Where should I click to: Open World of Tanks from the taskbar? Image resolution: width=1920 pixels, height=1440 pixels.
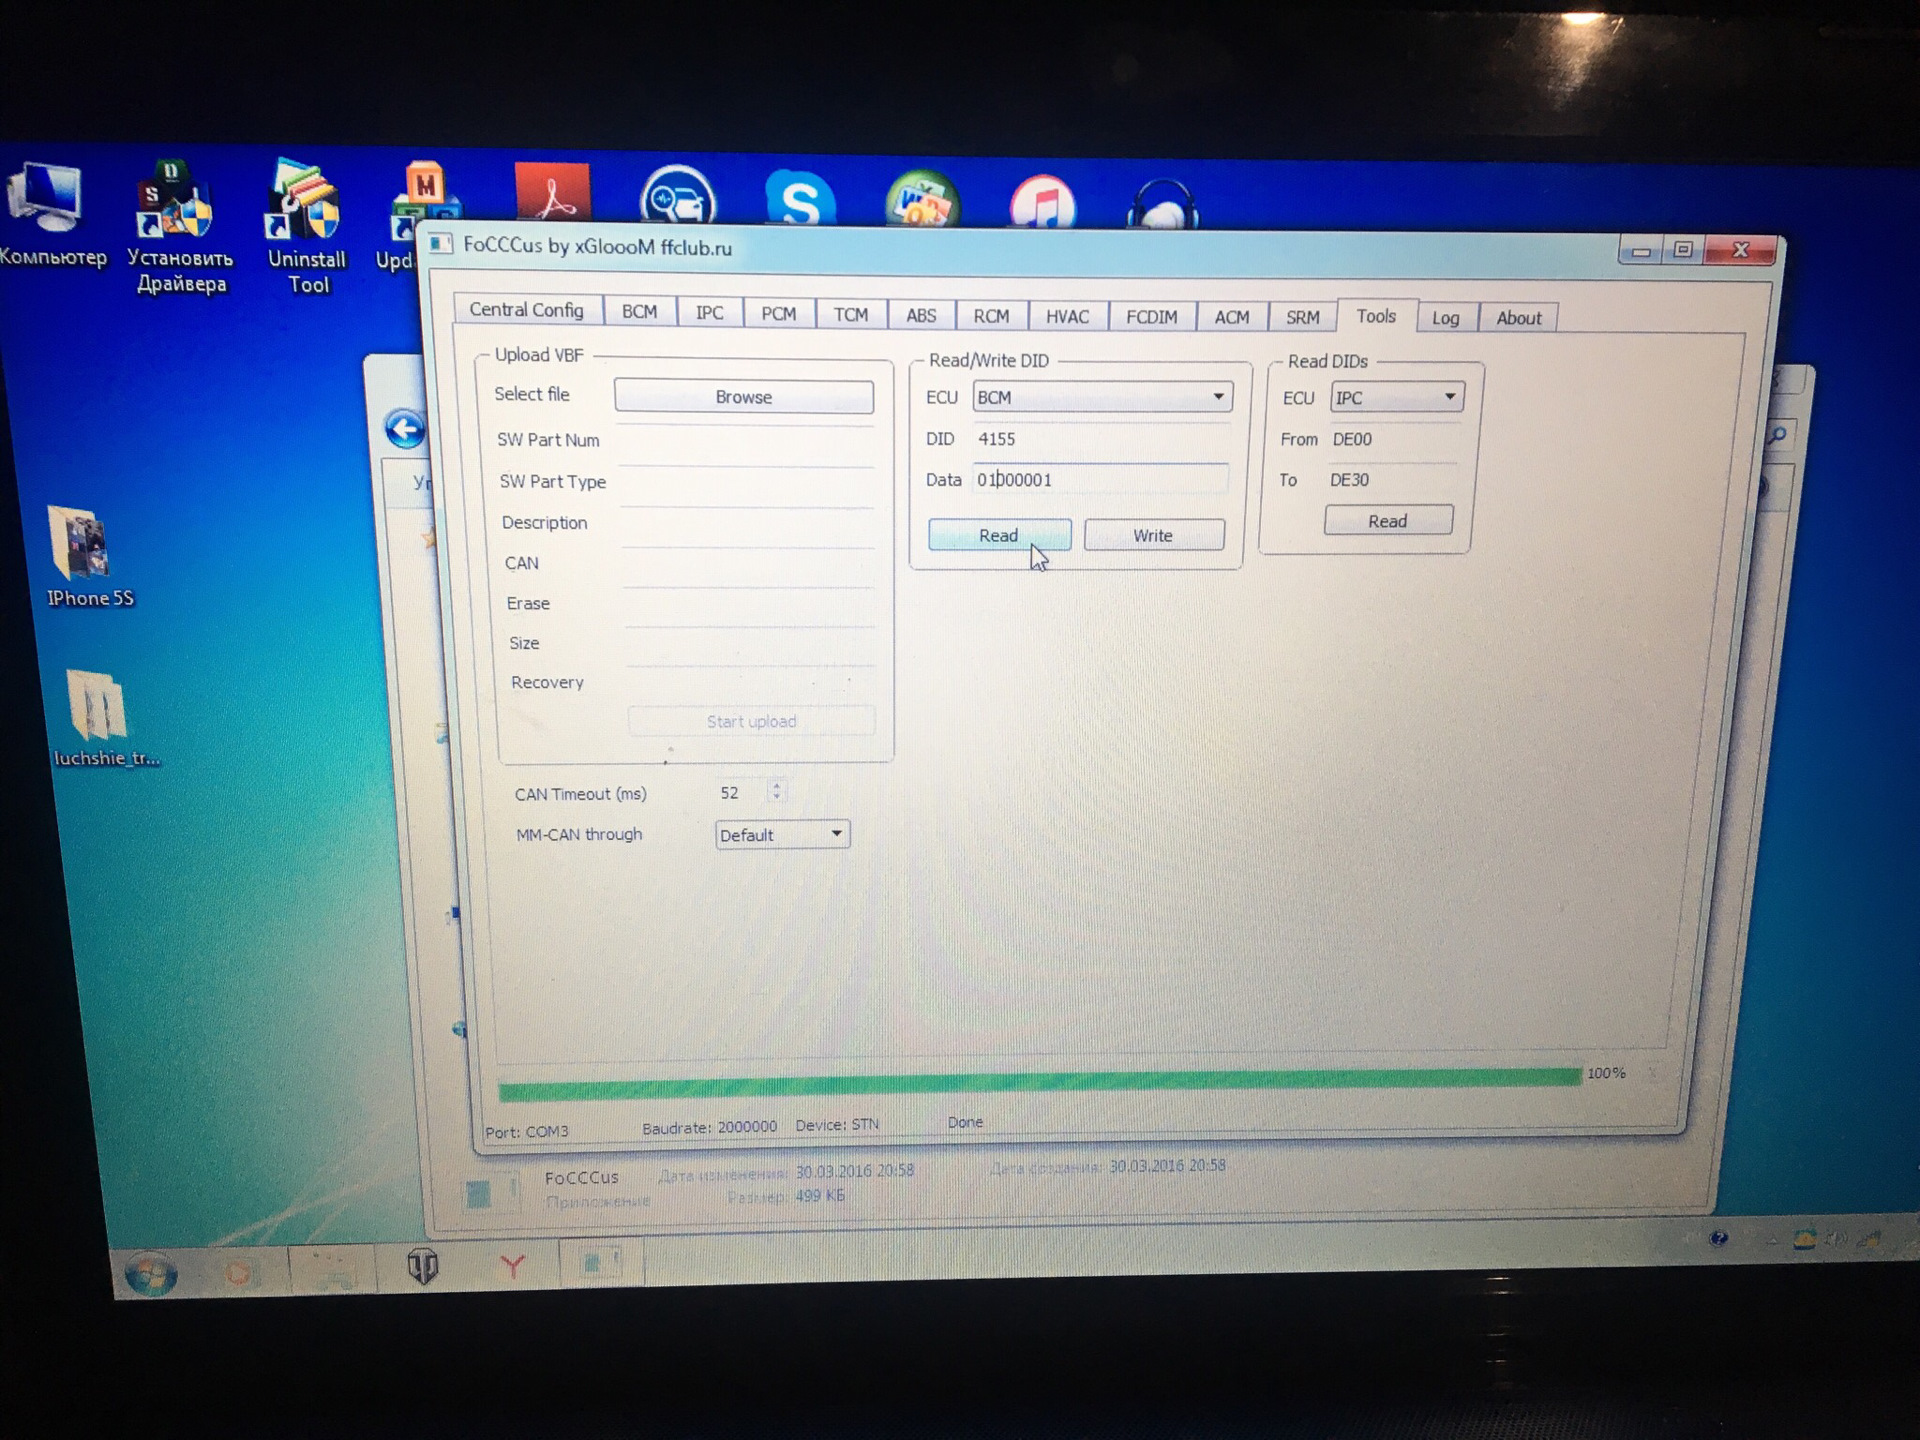[x=423, y=1267]
